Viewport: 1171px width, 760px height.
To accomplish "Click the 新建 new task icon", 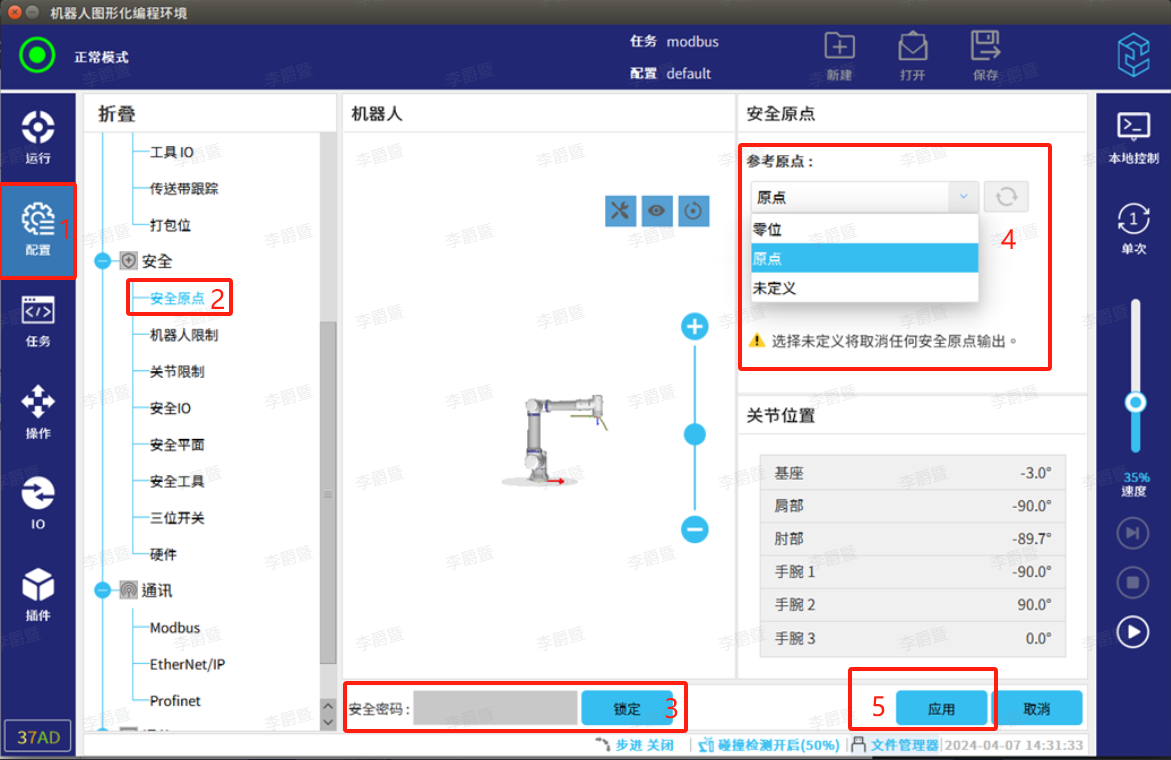I will pyautogui.click(x=839, y=54).
